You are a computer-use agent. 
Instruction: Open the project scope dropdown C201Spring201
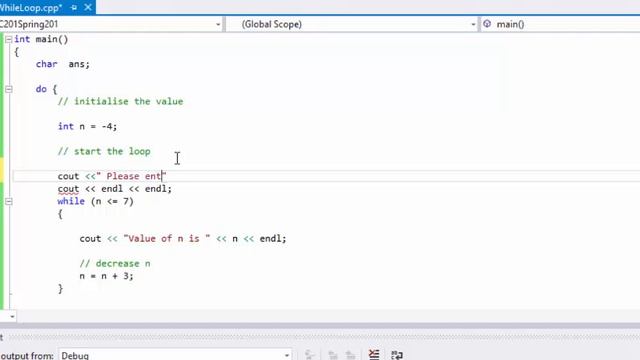(111, 24)
